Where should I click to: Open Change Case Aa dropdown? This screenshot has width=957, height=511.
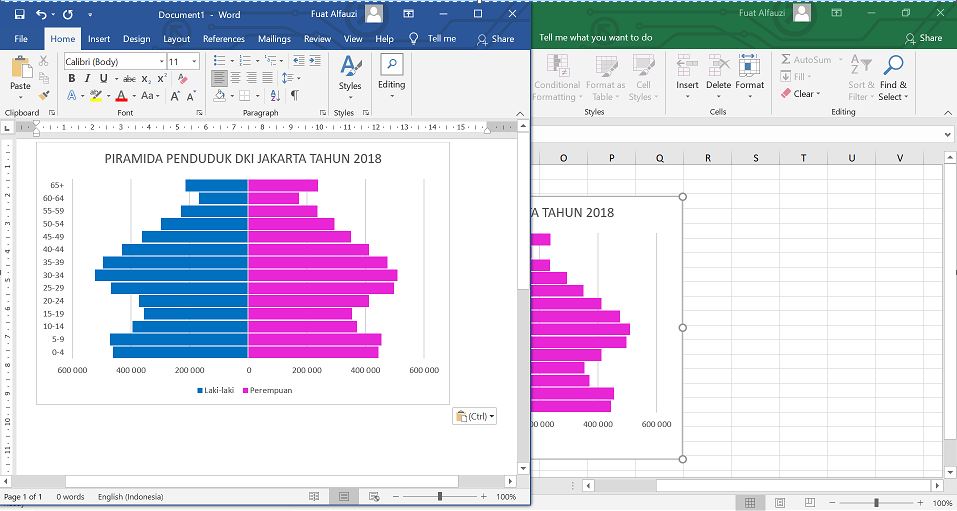pyautogui.click(x=150, y=96)
